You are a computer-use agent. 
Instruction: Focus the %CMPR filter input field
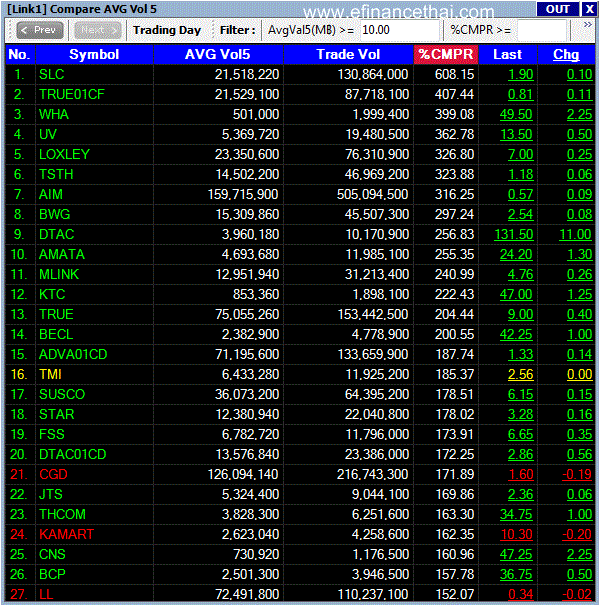point(541,30)
